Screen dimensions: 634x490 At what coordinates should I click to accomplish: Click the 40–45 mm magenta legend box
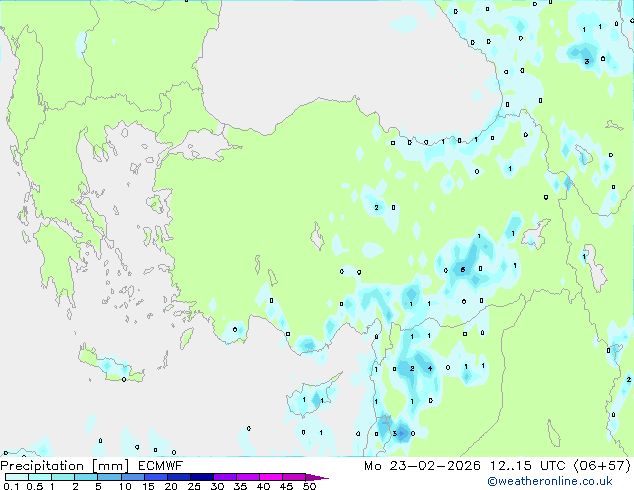(271, 477)
